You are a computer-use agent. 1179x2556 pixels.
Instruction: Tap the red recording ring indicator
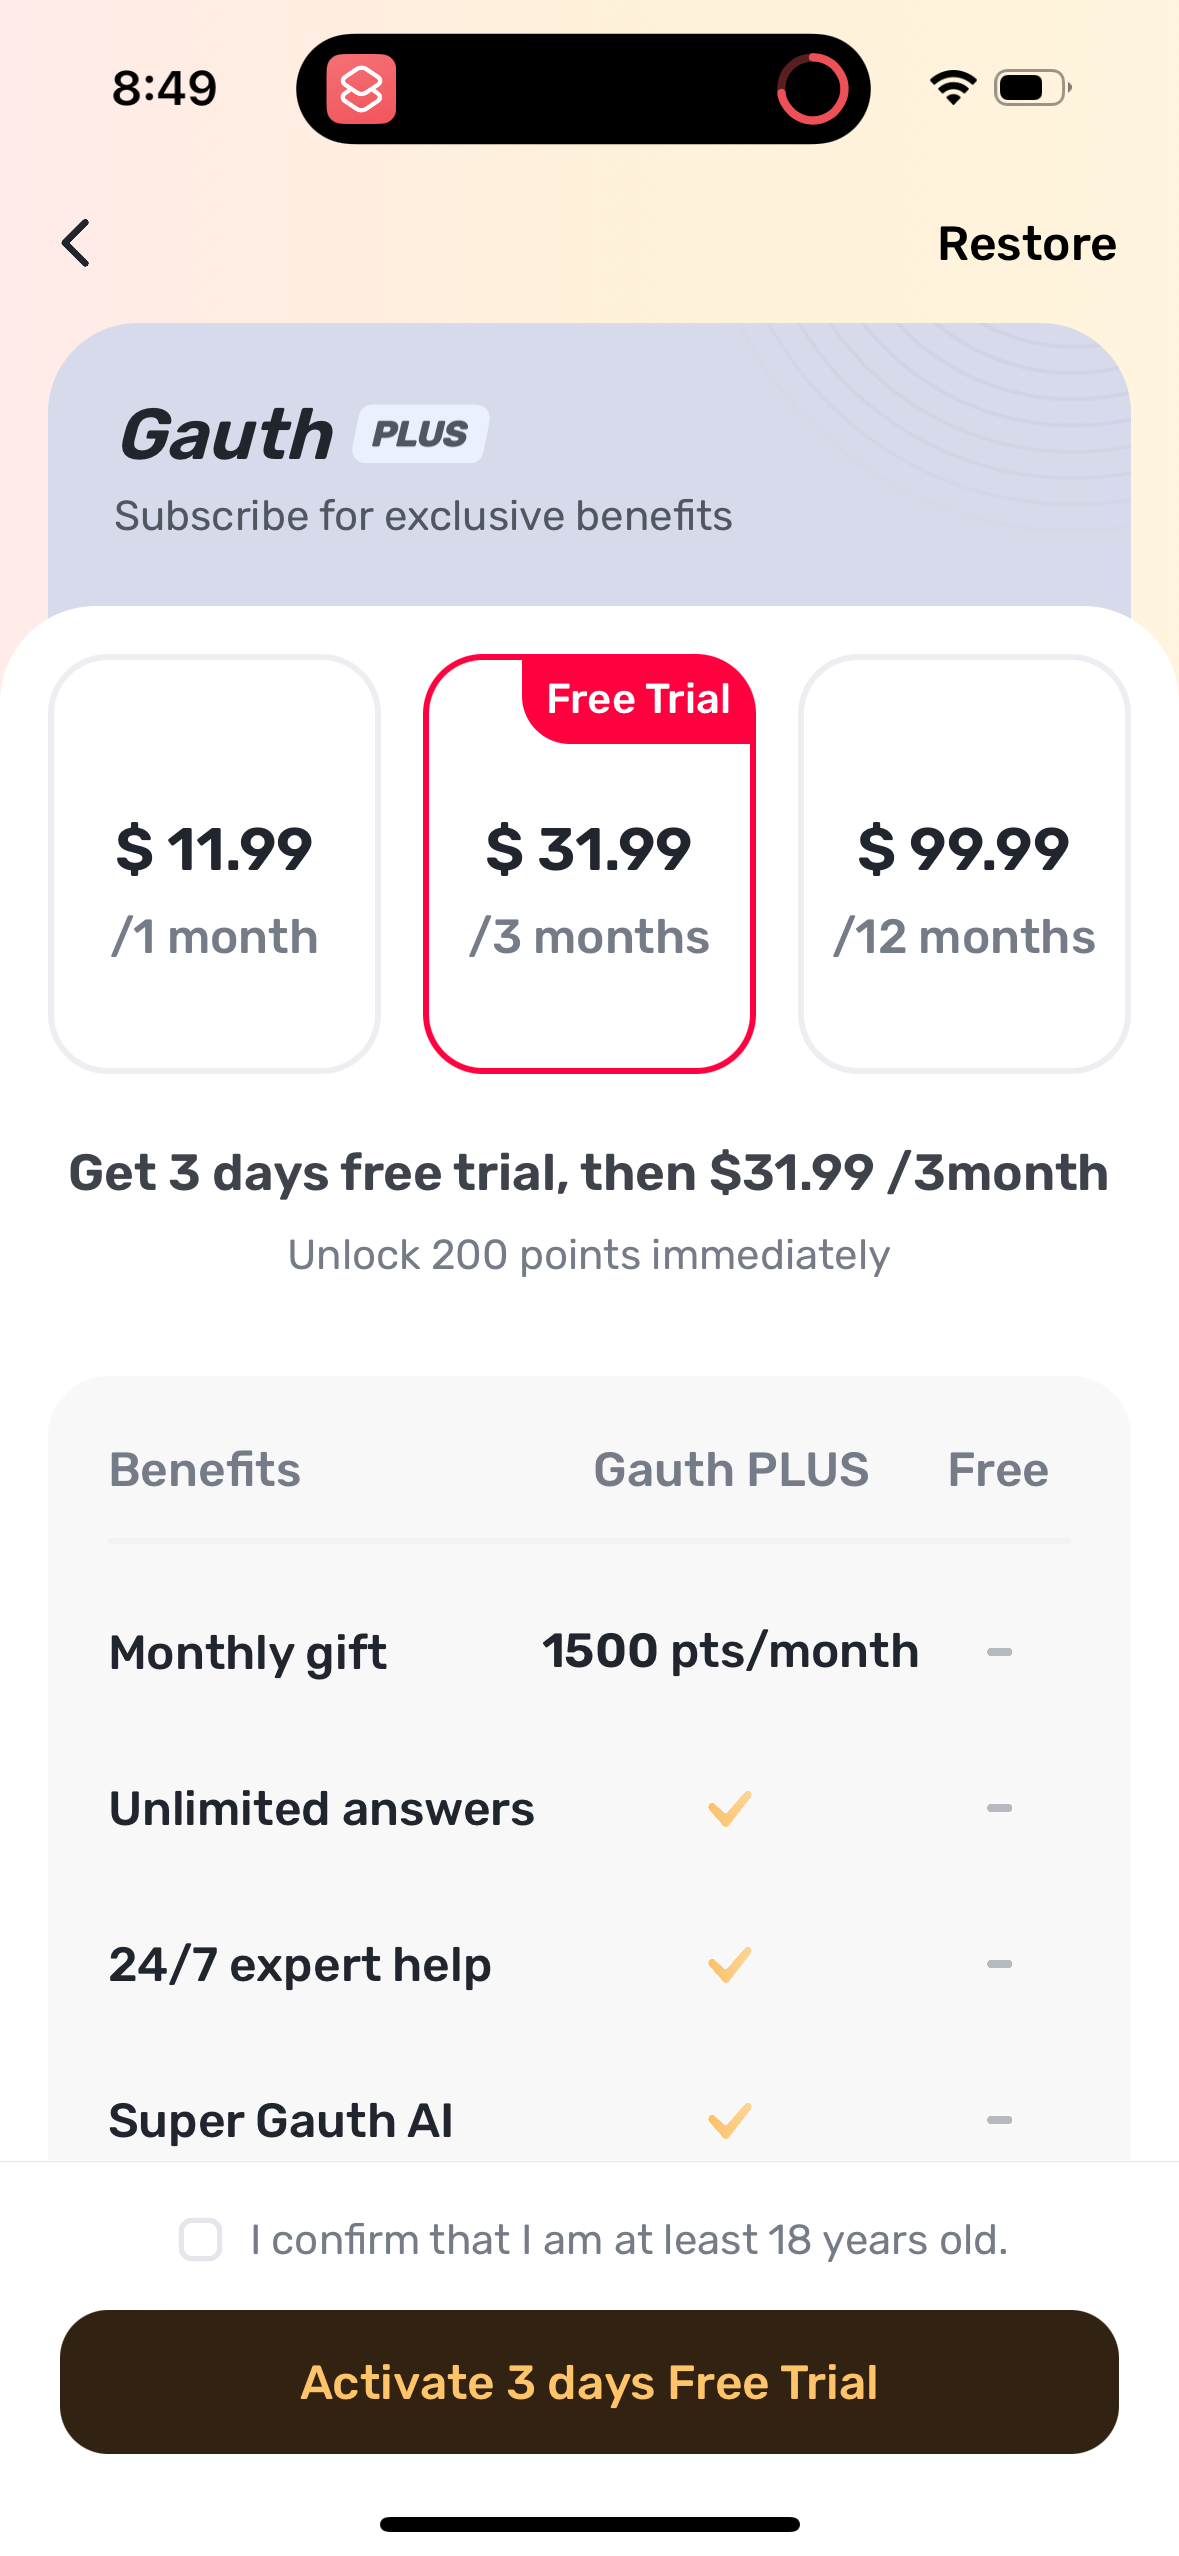[x=812, y=89]
